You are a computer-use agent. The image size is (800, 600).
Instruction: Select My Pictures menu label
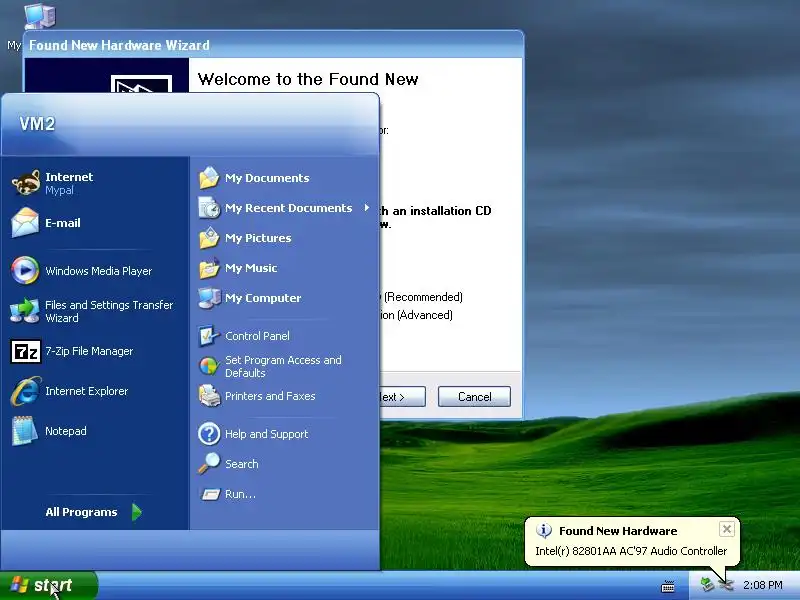pos(258,238)
